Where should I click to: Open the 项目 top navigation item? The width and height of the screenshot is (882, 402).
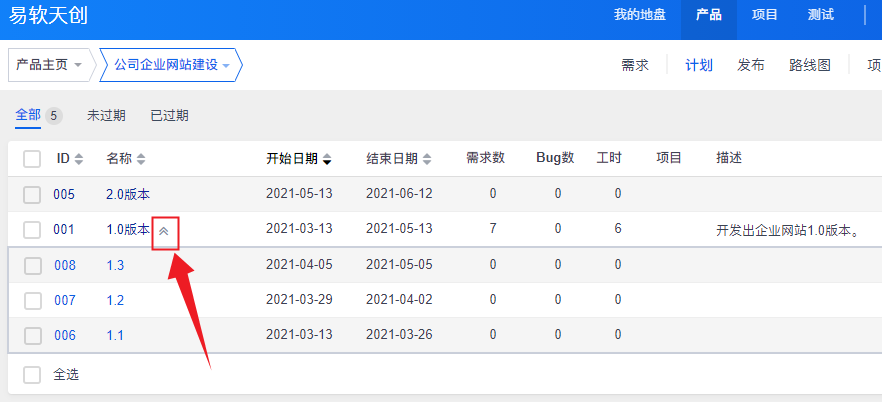tap(765, 15)
